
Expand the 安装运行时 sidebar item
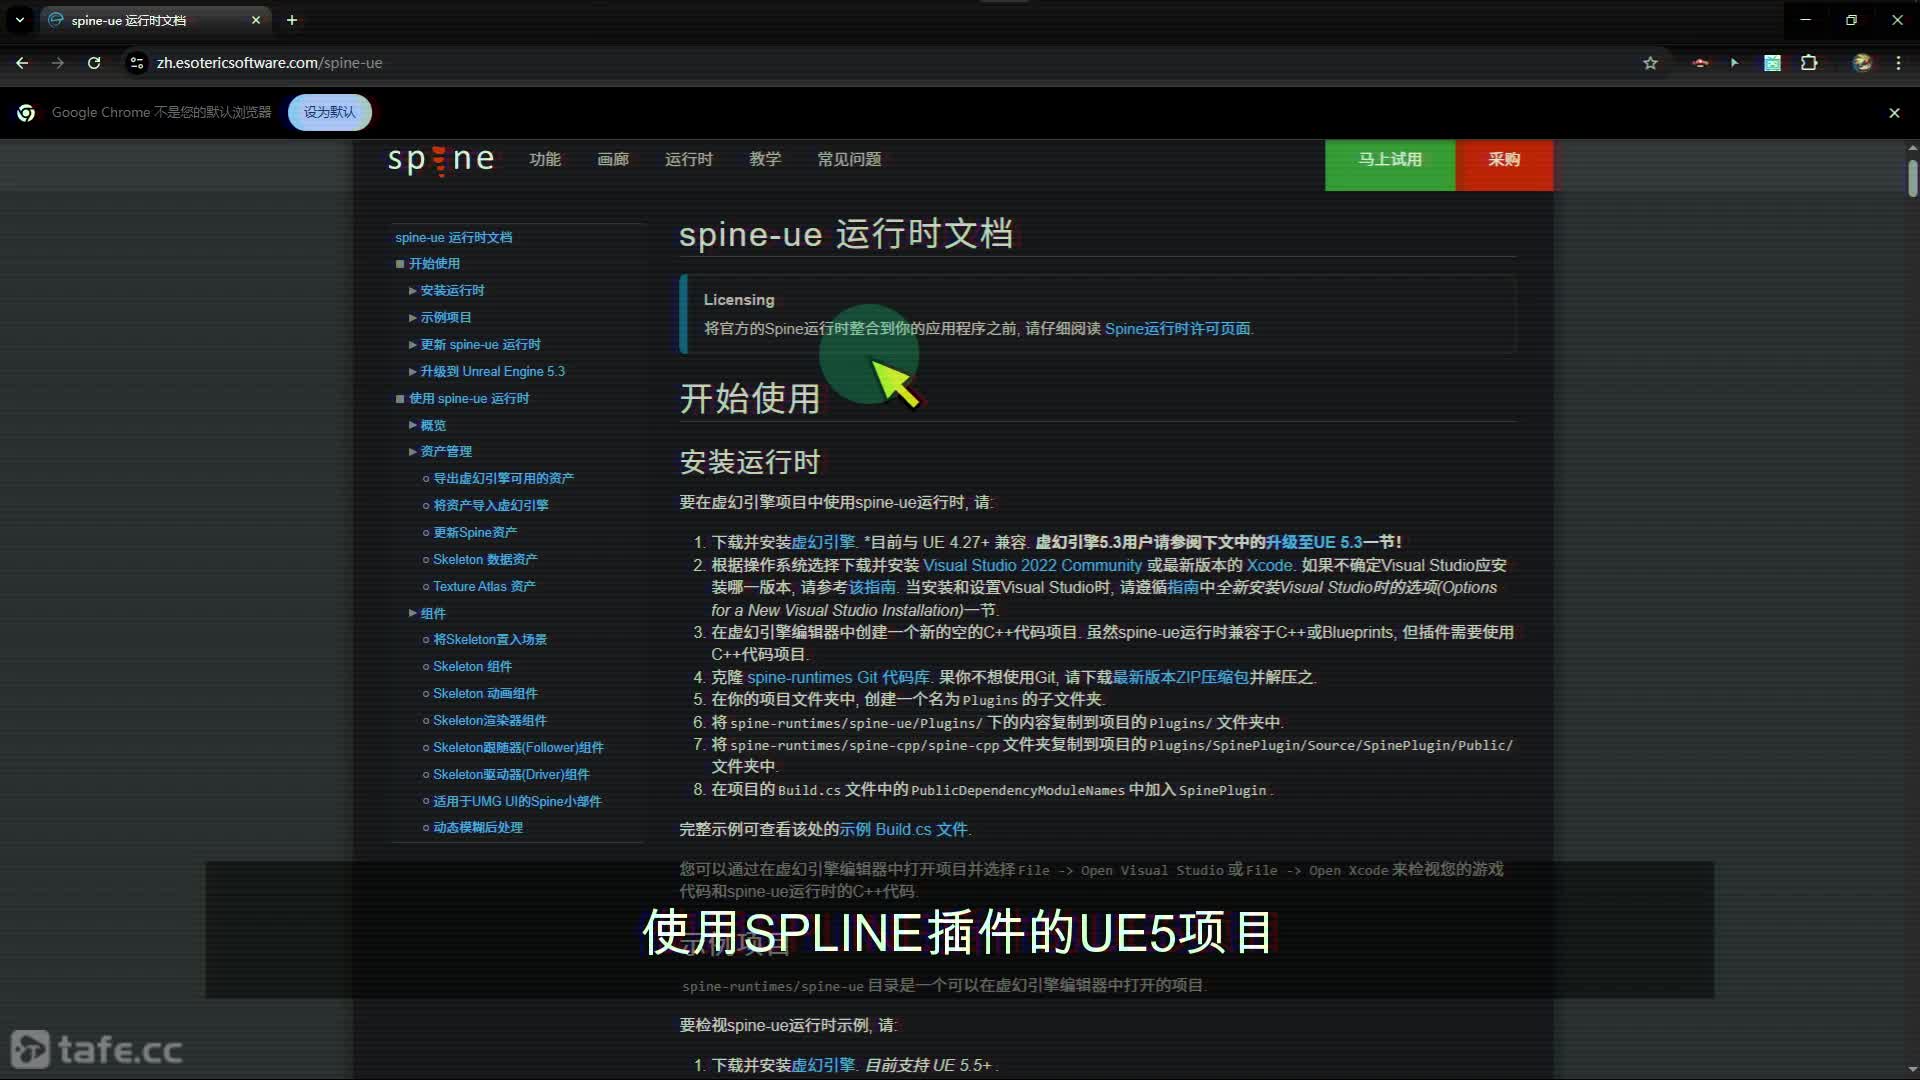[452, 290]
